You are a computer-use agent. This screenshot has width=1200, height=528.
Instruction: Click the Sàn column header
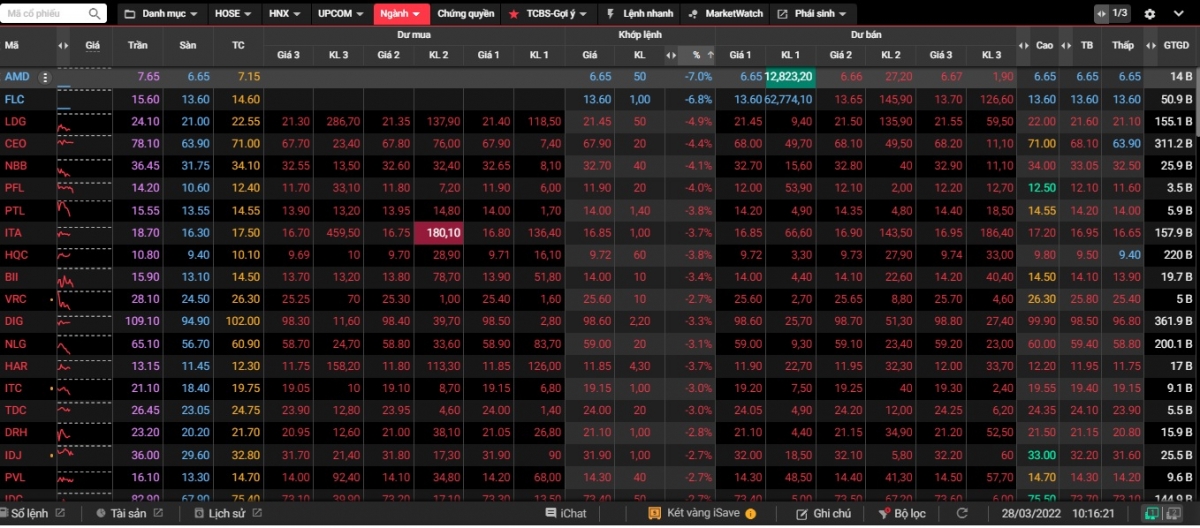point(188,46)
